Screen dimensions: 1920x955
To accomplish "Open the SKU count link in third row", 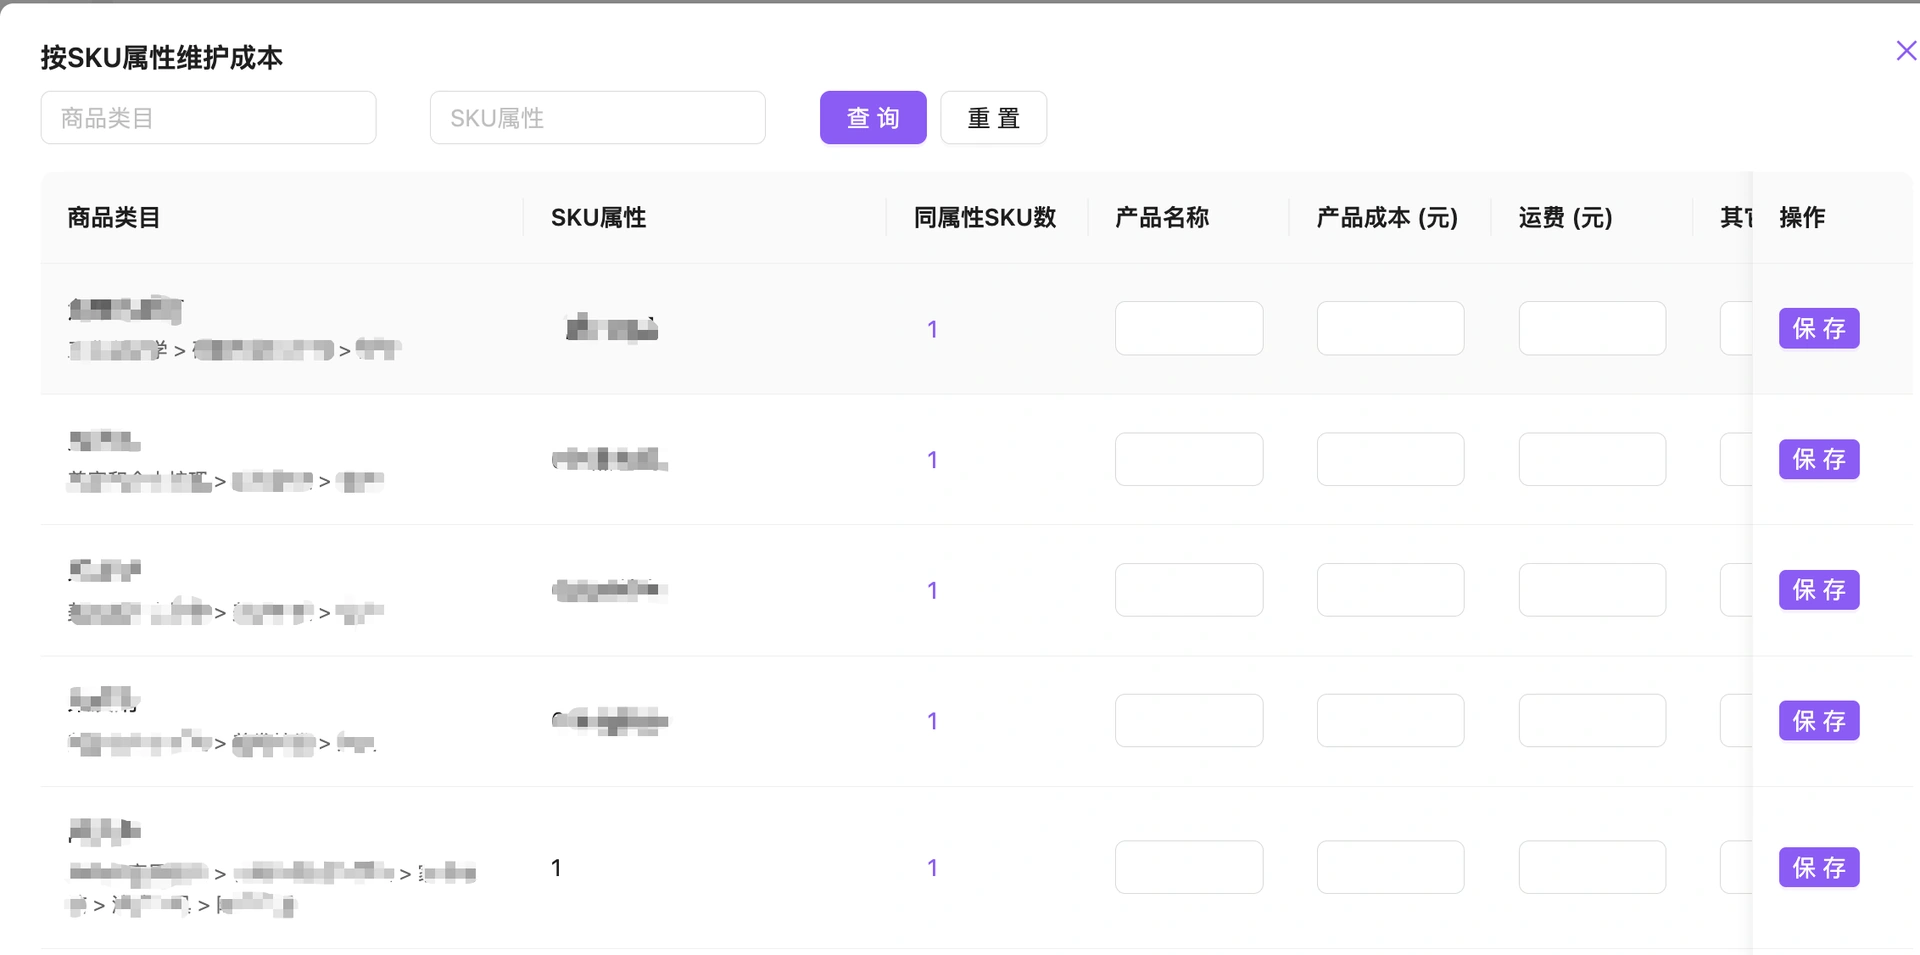I will pos(932,591).
